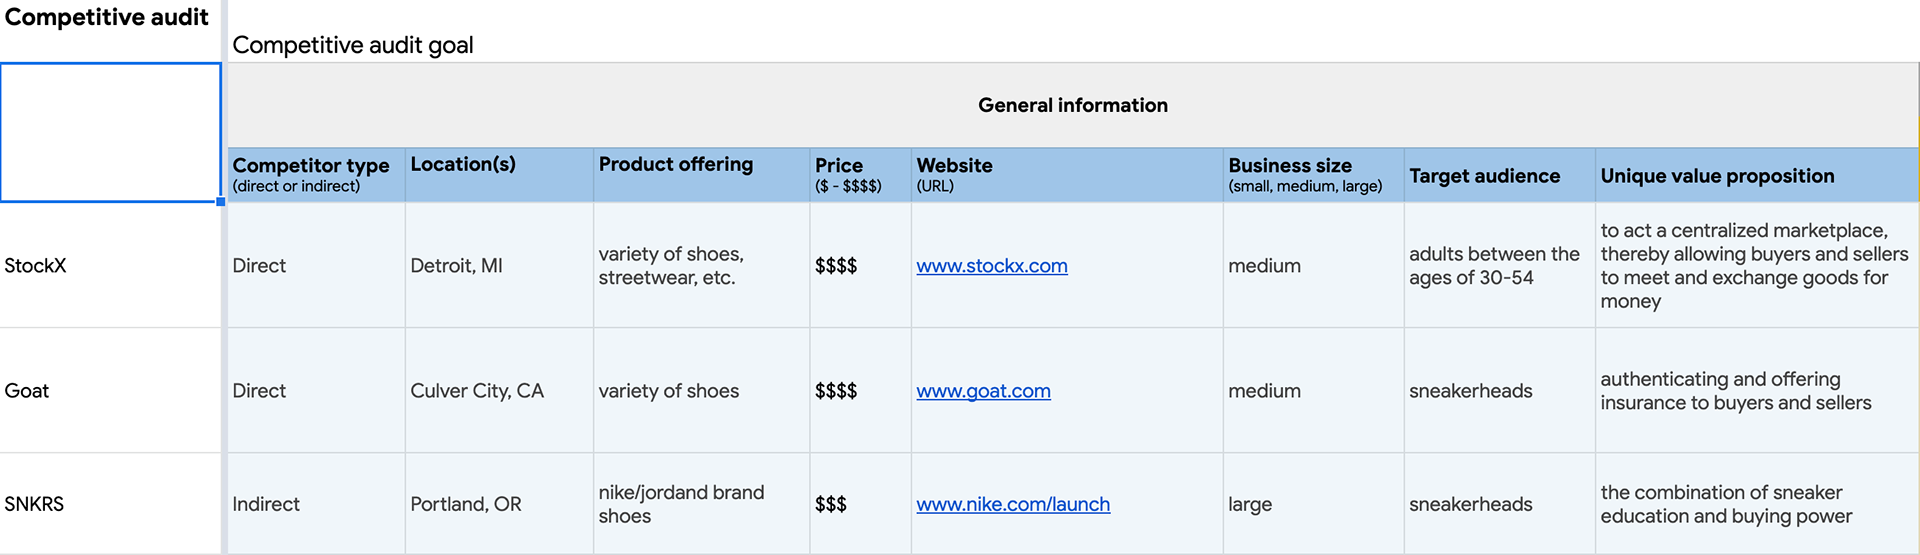Select the "Competitive audit" title cell

coord(107,18)
